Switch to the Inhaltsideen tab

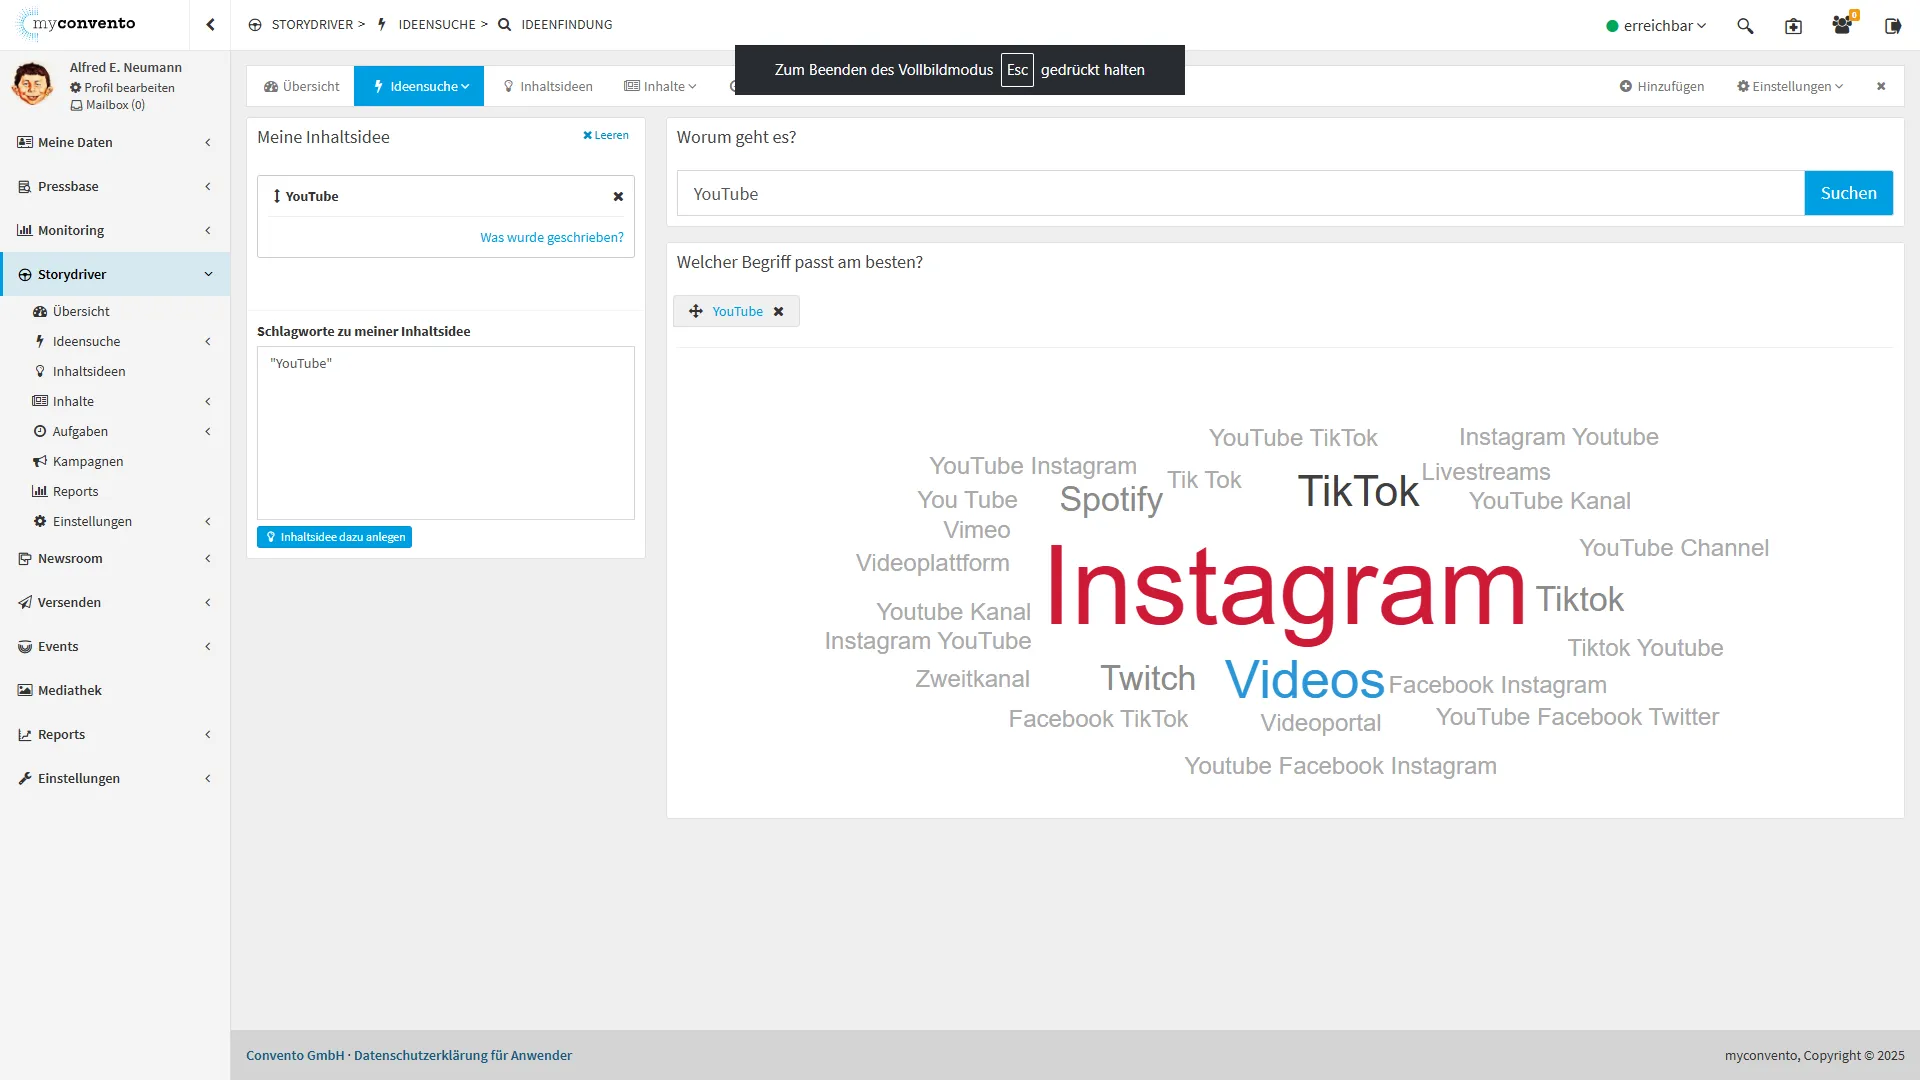click(548, 87)
